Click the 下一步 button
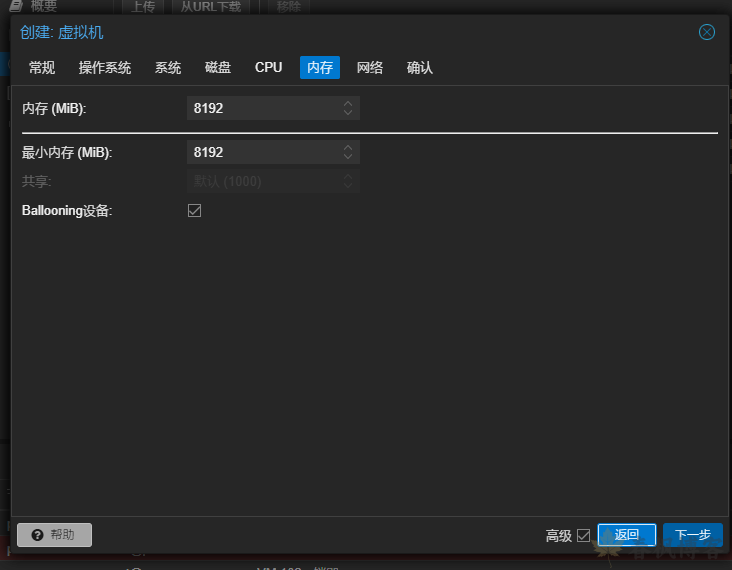Viewport: 732px width, 570px height. pyautogui.click(x=693, y=535)
